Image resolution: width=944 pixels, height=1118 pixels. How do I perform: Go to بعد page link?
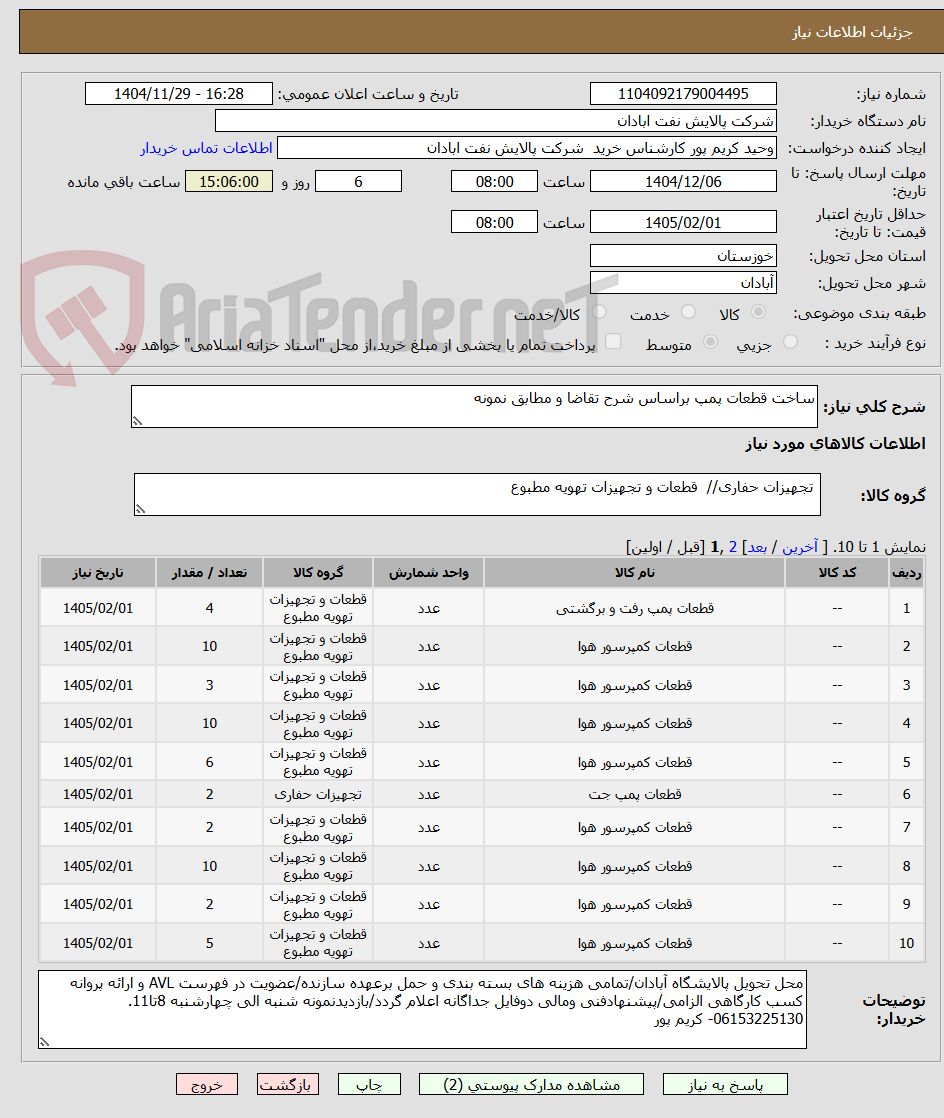click(x=756, y=547)
